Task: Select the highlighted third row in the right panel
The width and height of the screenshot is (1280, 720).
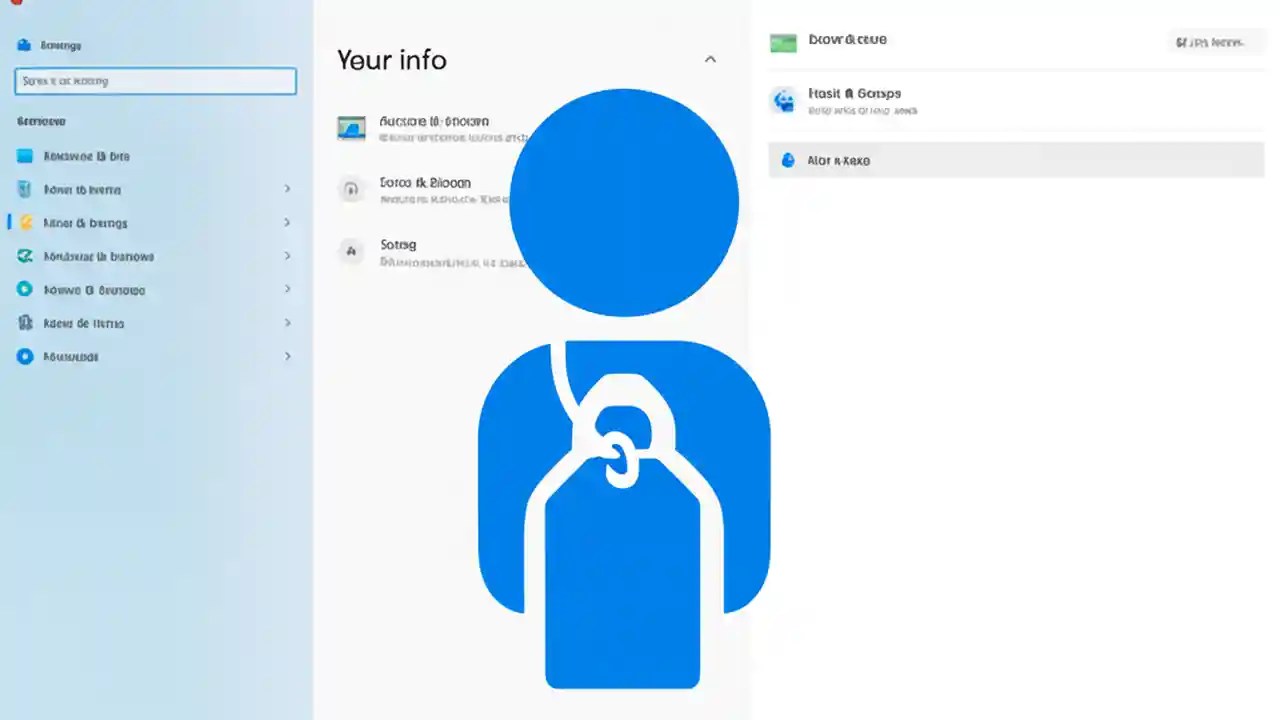Action: point(1015,160)
